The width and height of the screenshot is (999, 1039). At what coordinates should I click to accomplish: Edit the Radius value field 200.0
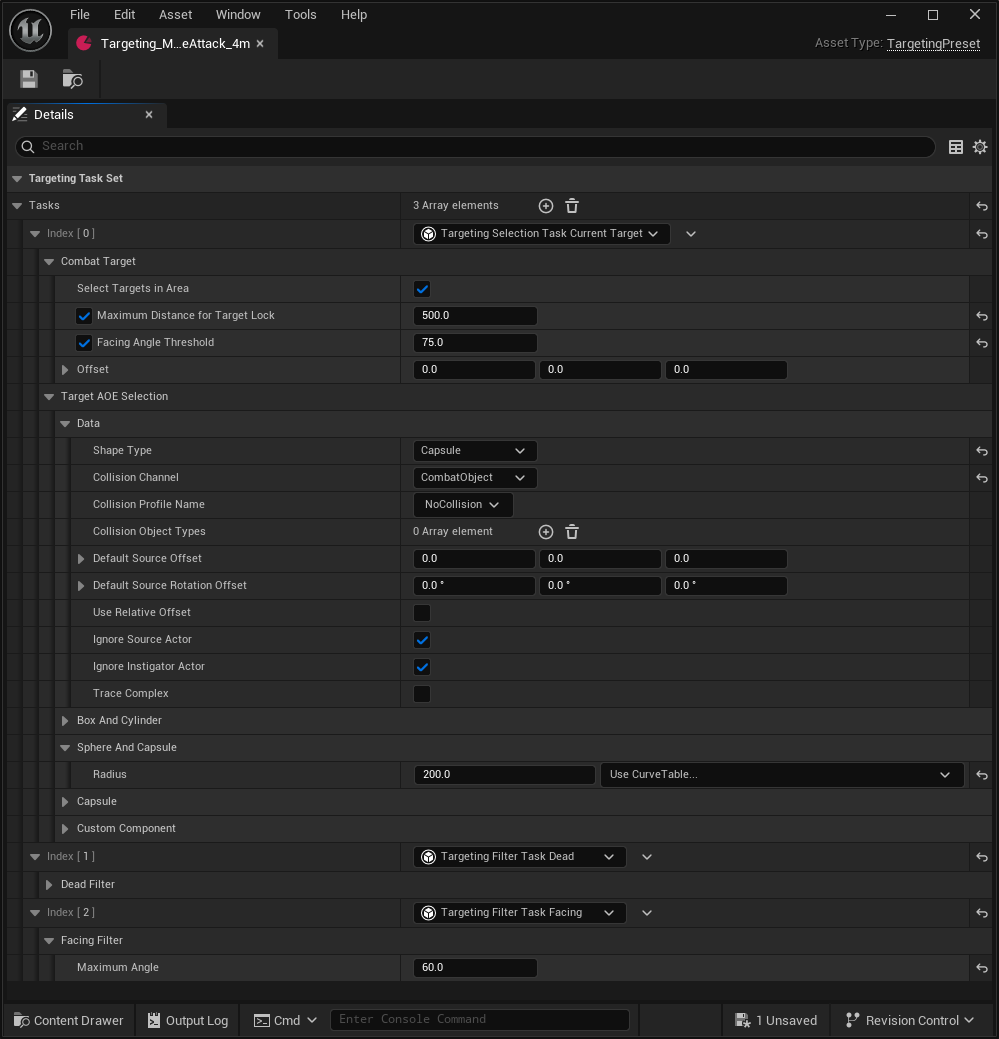[504, 775]
